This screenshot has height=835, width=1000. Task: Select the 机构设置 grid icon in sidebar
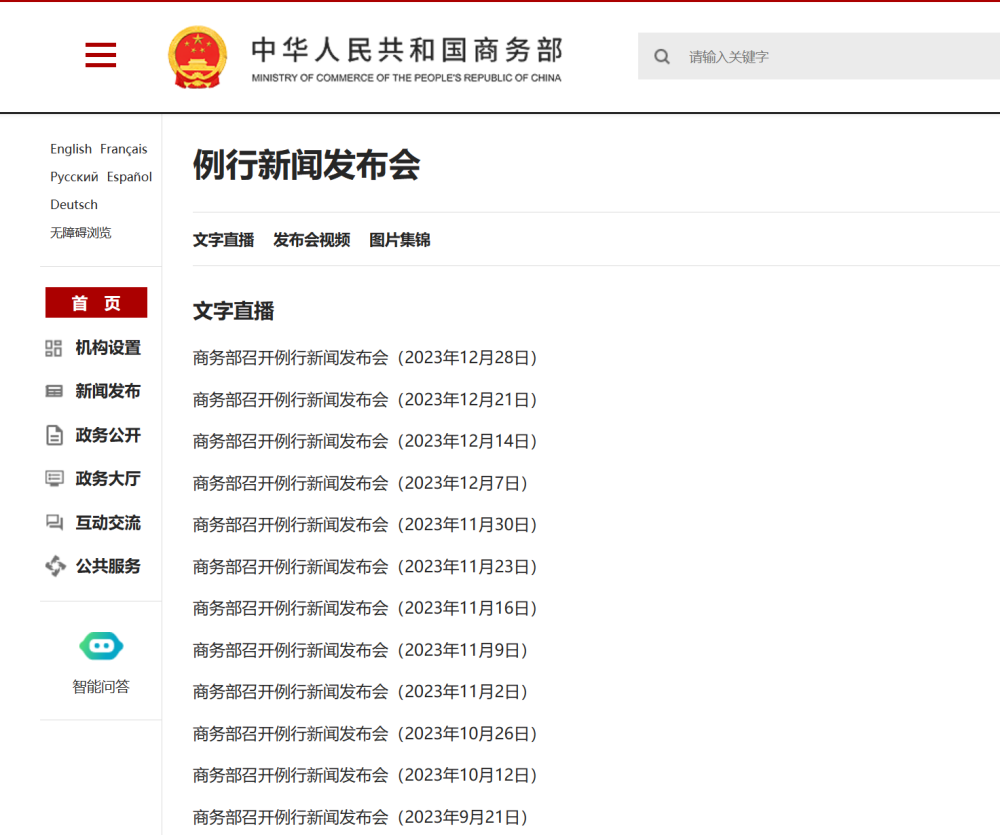click(55, 348)
